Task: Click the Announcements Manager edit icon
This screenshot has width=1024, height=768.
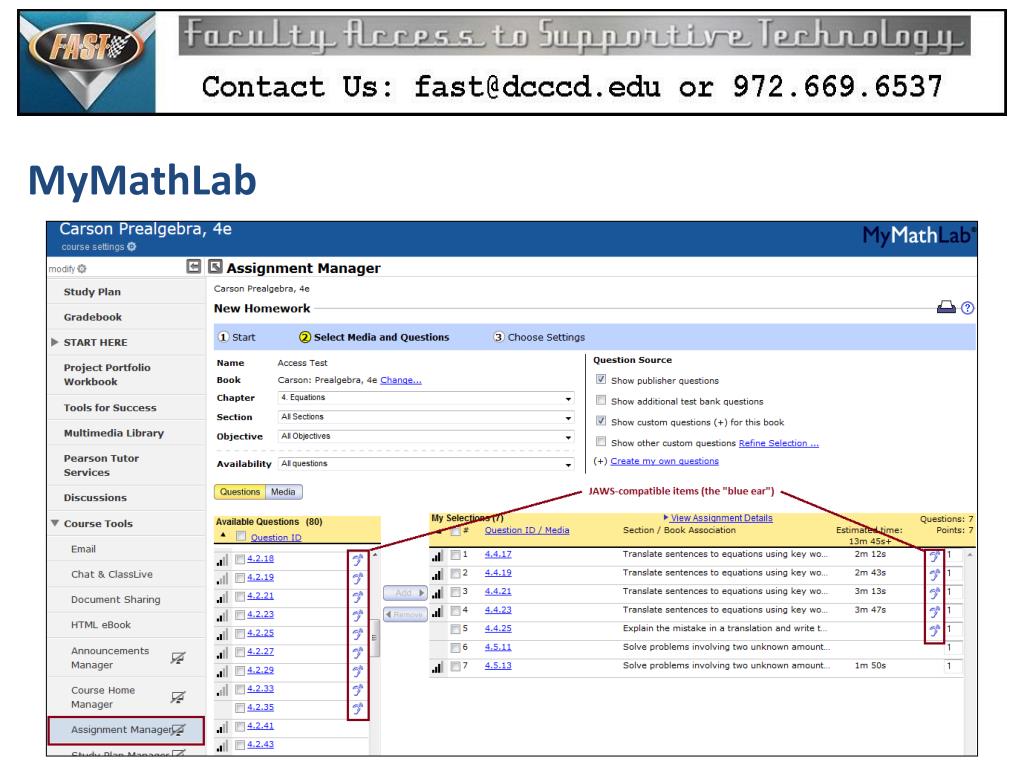Action: (x=178, y=658)
